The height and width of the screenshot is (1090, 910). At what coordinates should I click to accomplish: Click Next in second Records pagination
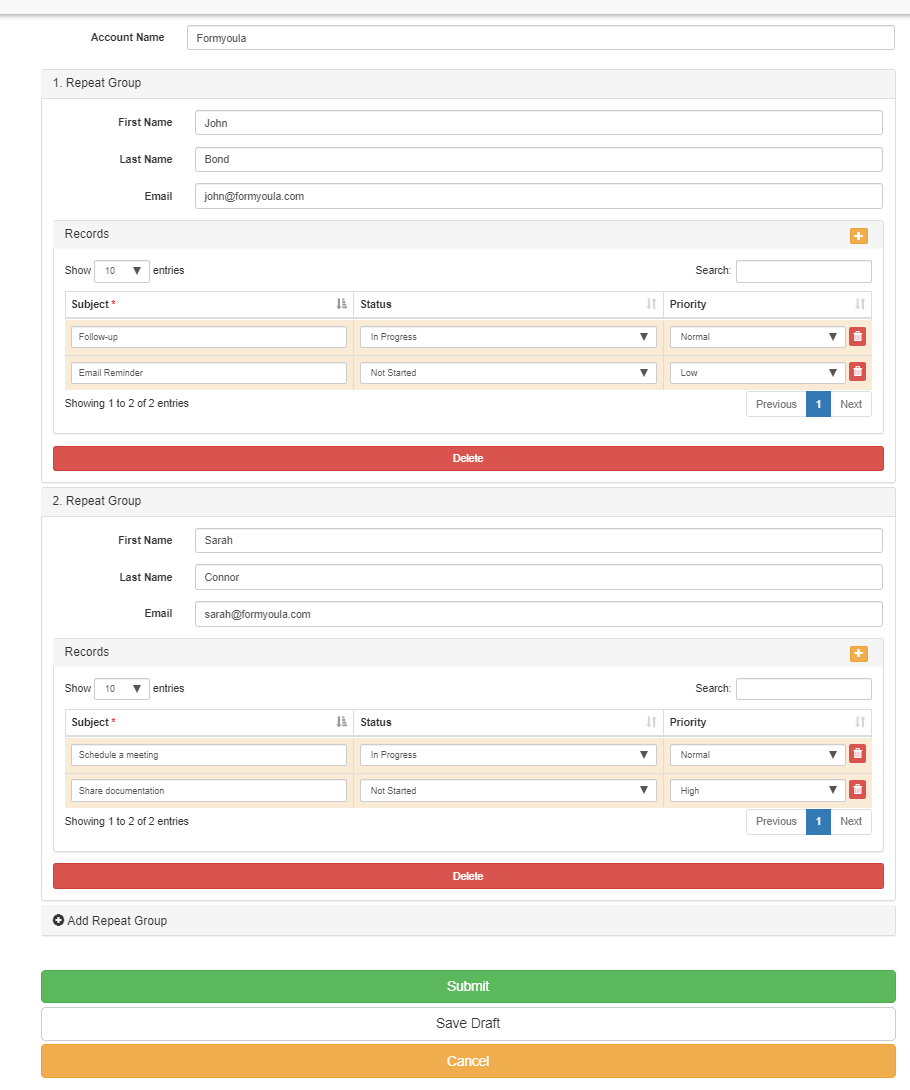point(851,822)
